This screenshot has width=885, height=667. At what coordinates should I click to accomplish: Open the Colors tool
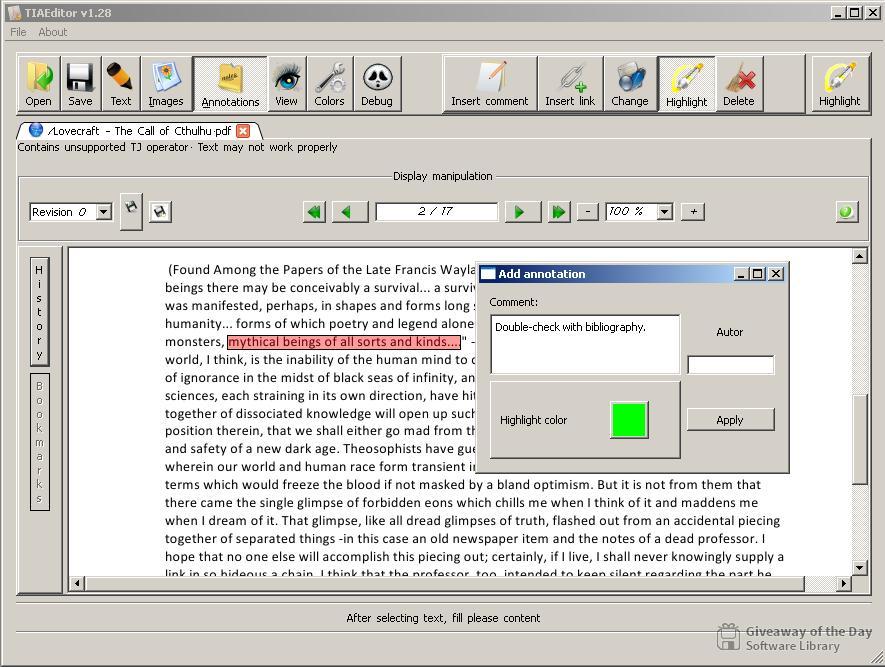pos(330,84)
